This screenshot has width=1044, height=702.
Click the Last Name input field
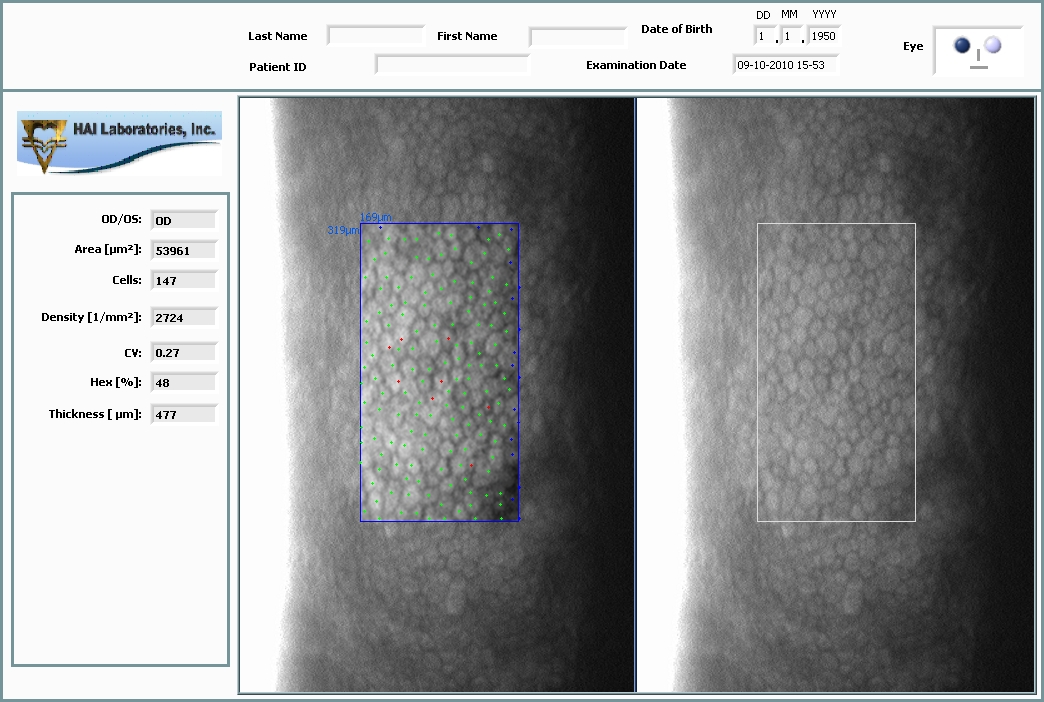coord(376,35)
